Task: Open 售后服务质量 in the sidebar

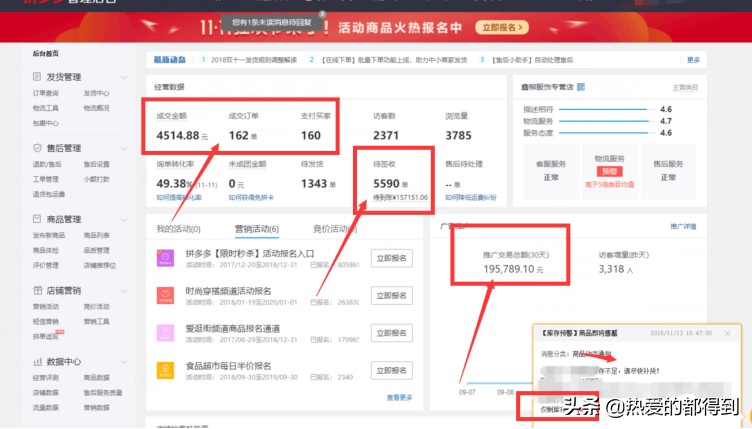Action: coord(103,393)
